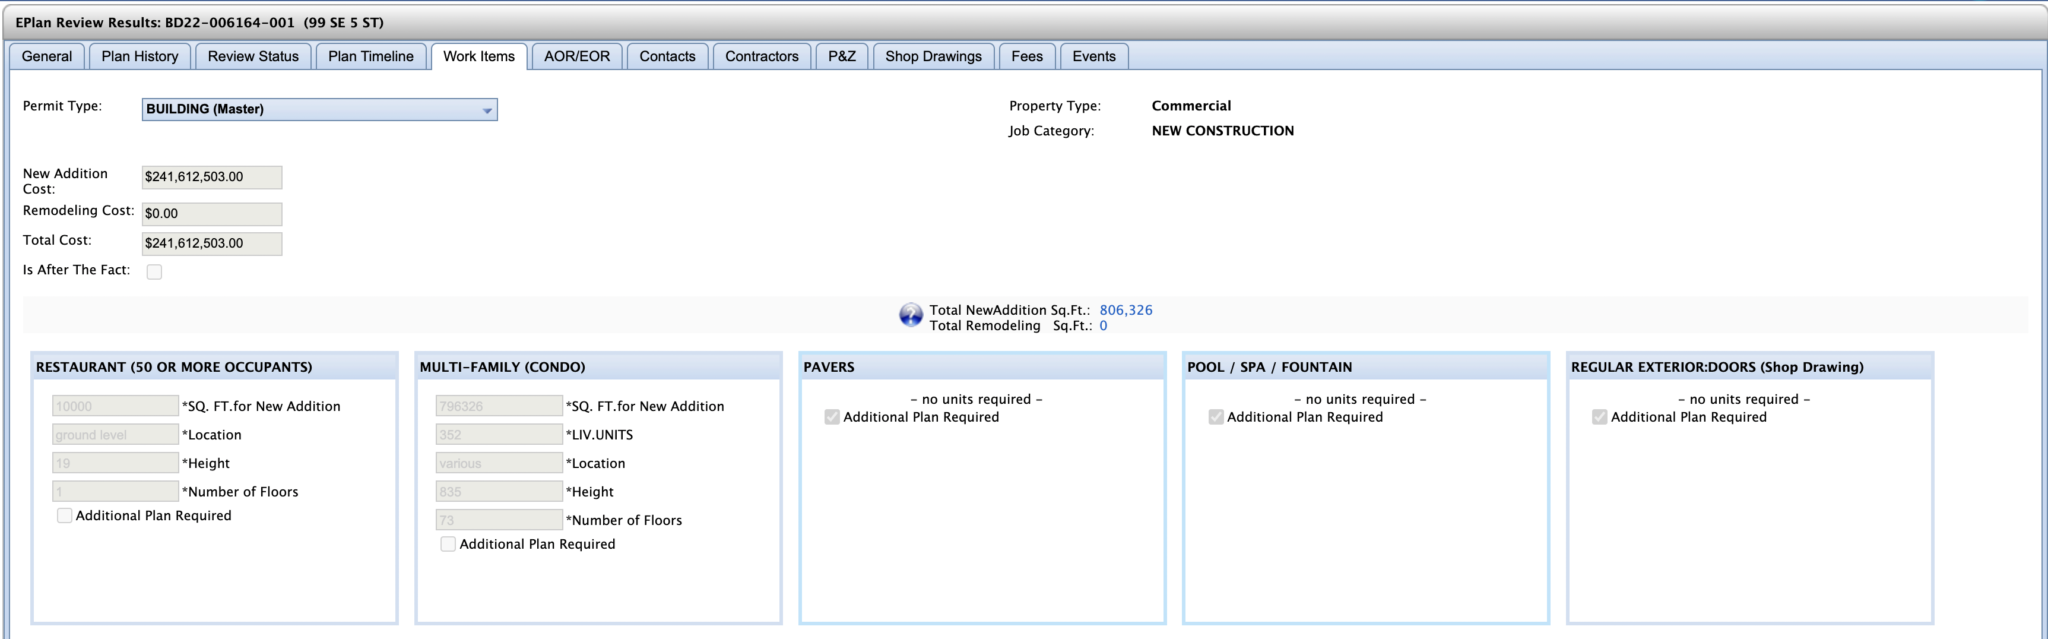Switch to the Contractors tab

coord(761,57)
